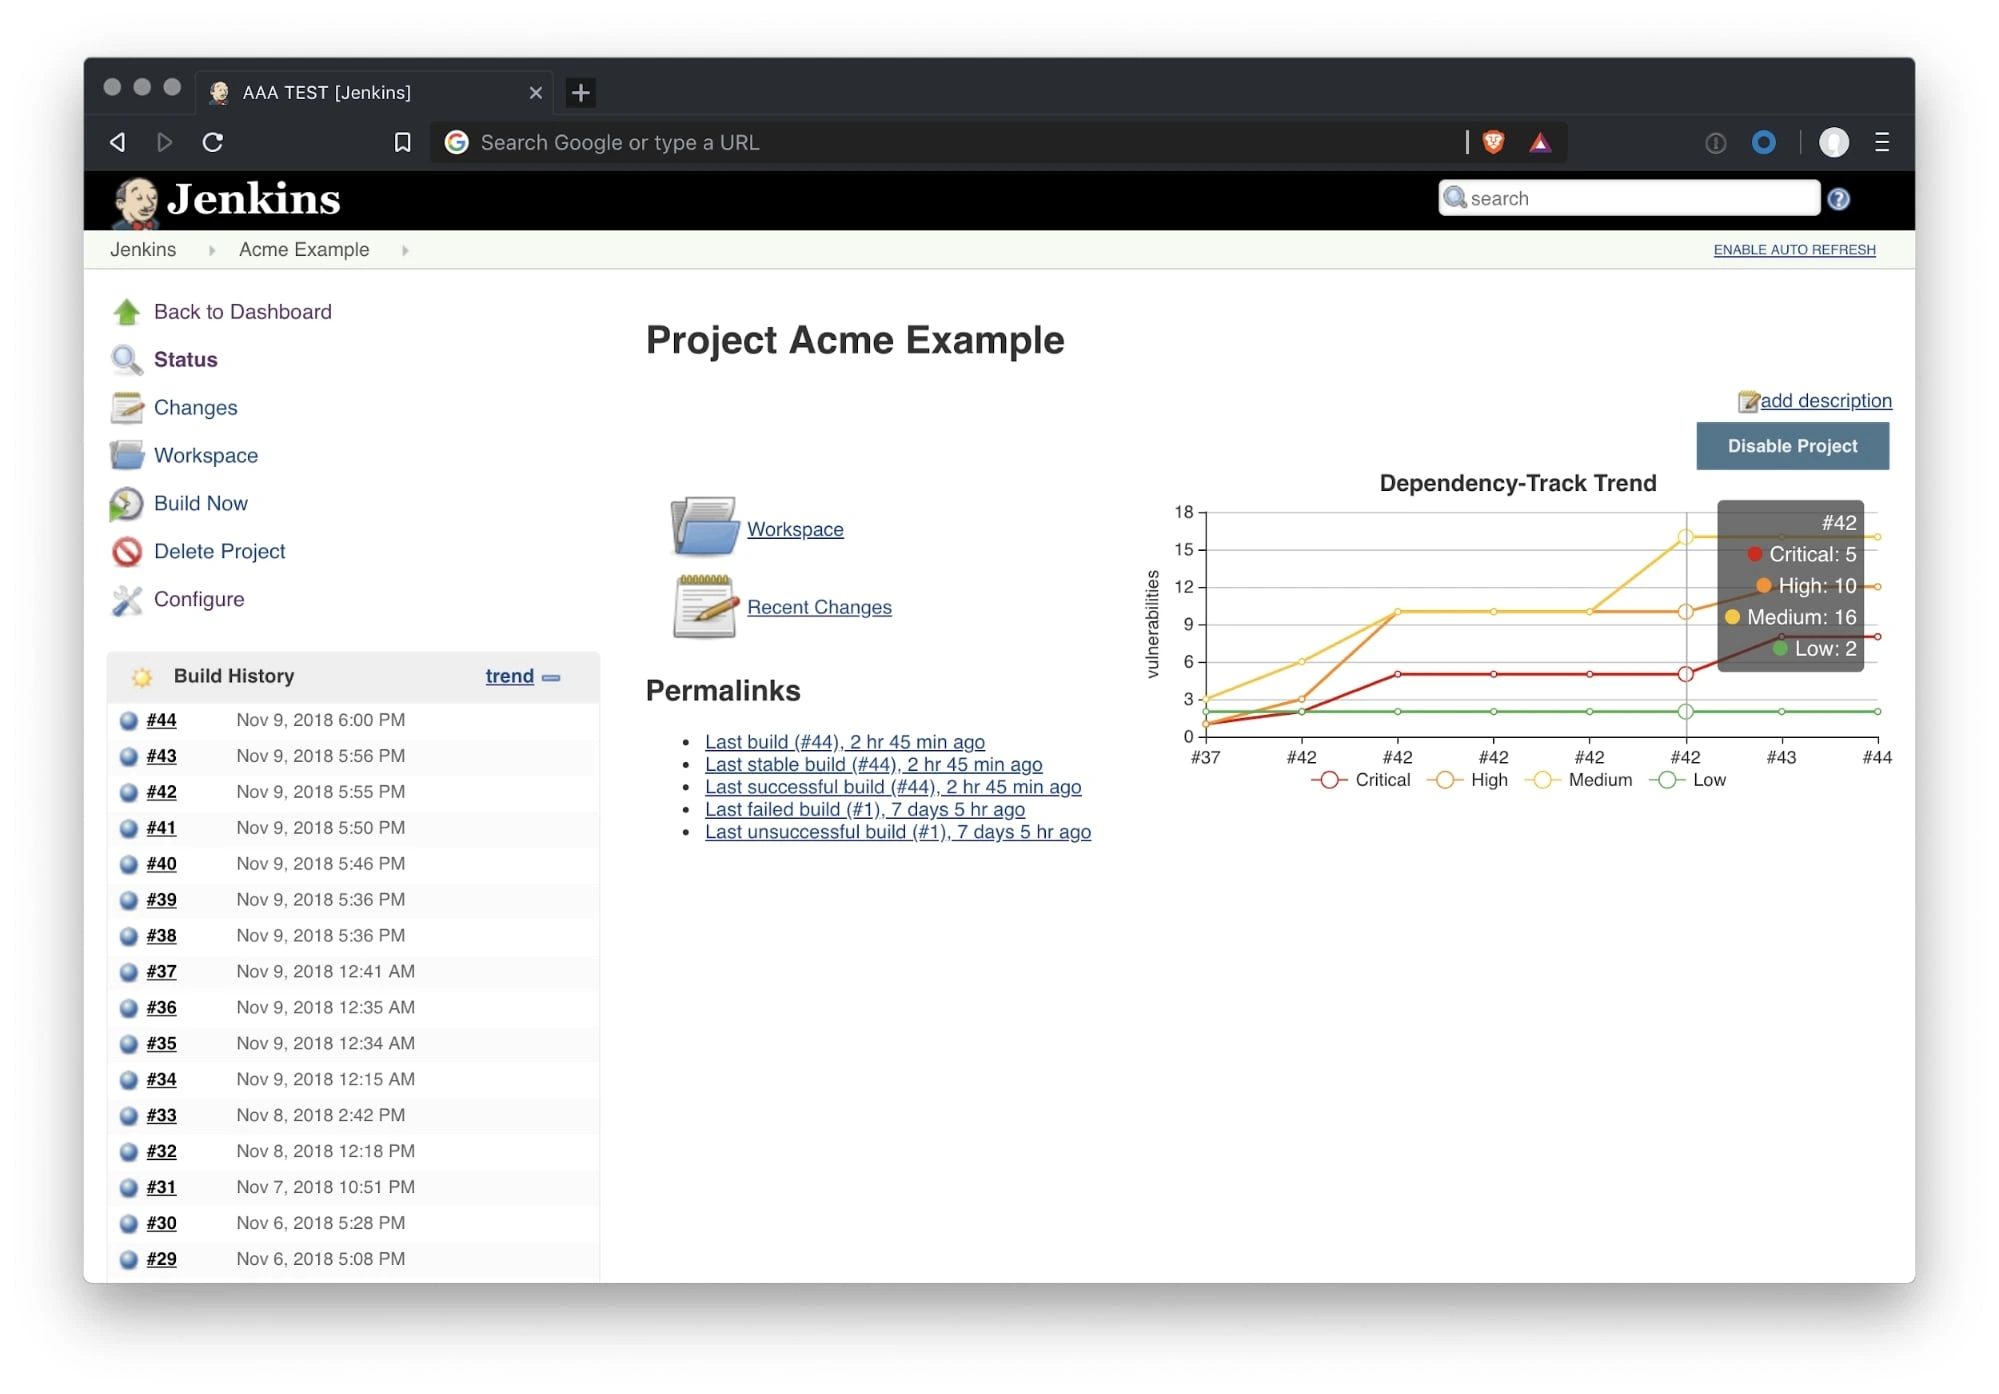This screenshot has width=1999, height=1394.
Task: Click the Changes icon in sidebar
Action: (129, 407)
